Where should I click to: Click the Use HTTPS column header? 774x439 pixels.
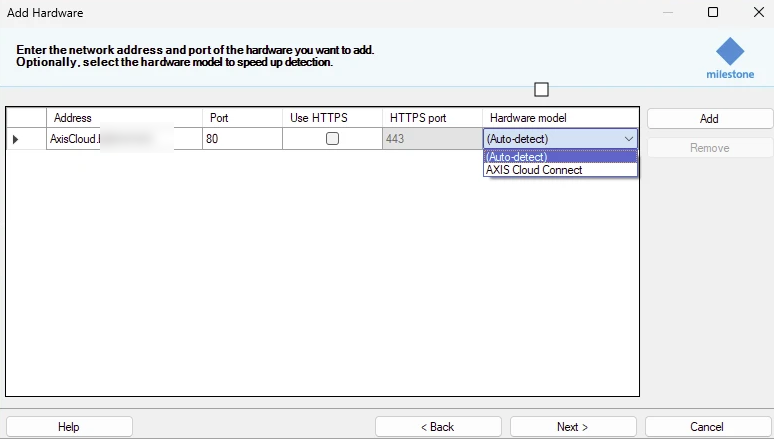coord(332,118)
